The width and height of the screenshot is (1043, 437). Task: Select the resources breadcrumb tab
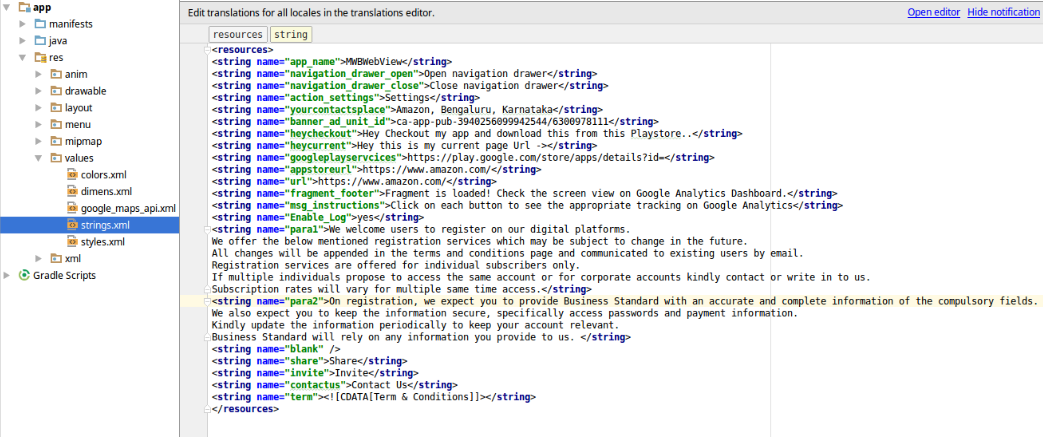(238, 35)
